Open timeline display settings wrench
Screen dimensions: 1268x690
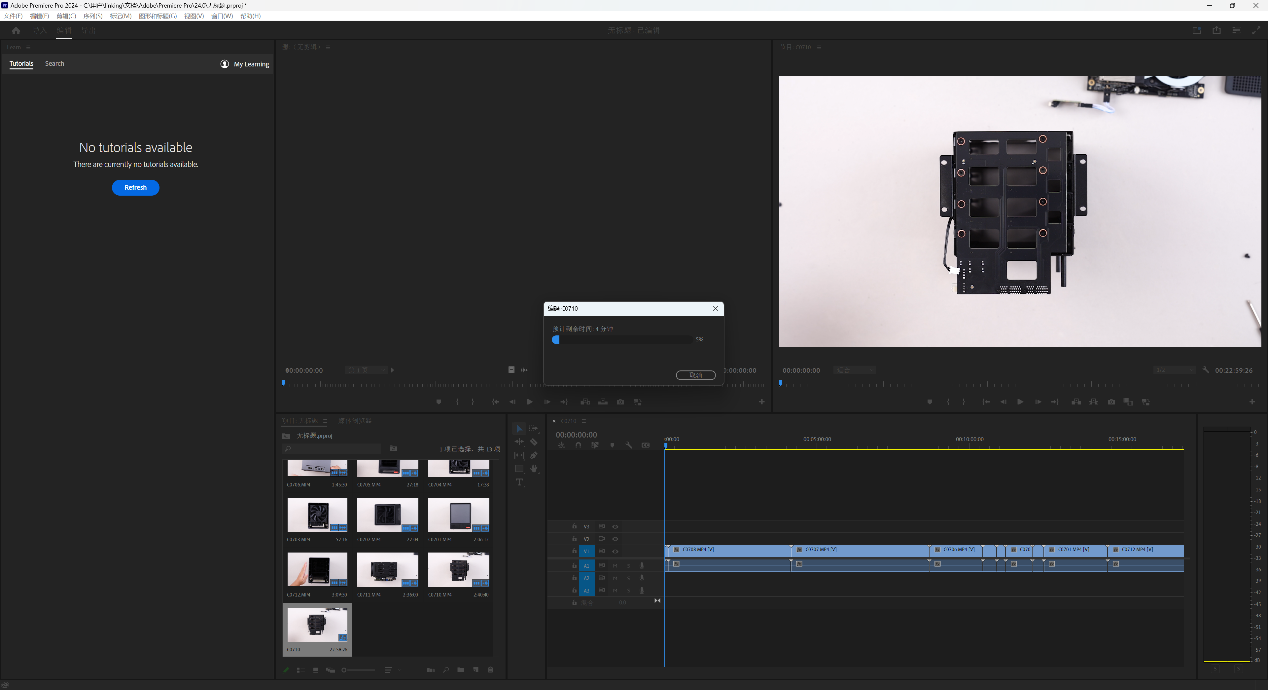(628, 445)
